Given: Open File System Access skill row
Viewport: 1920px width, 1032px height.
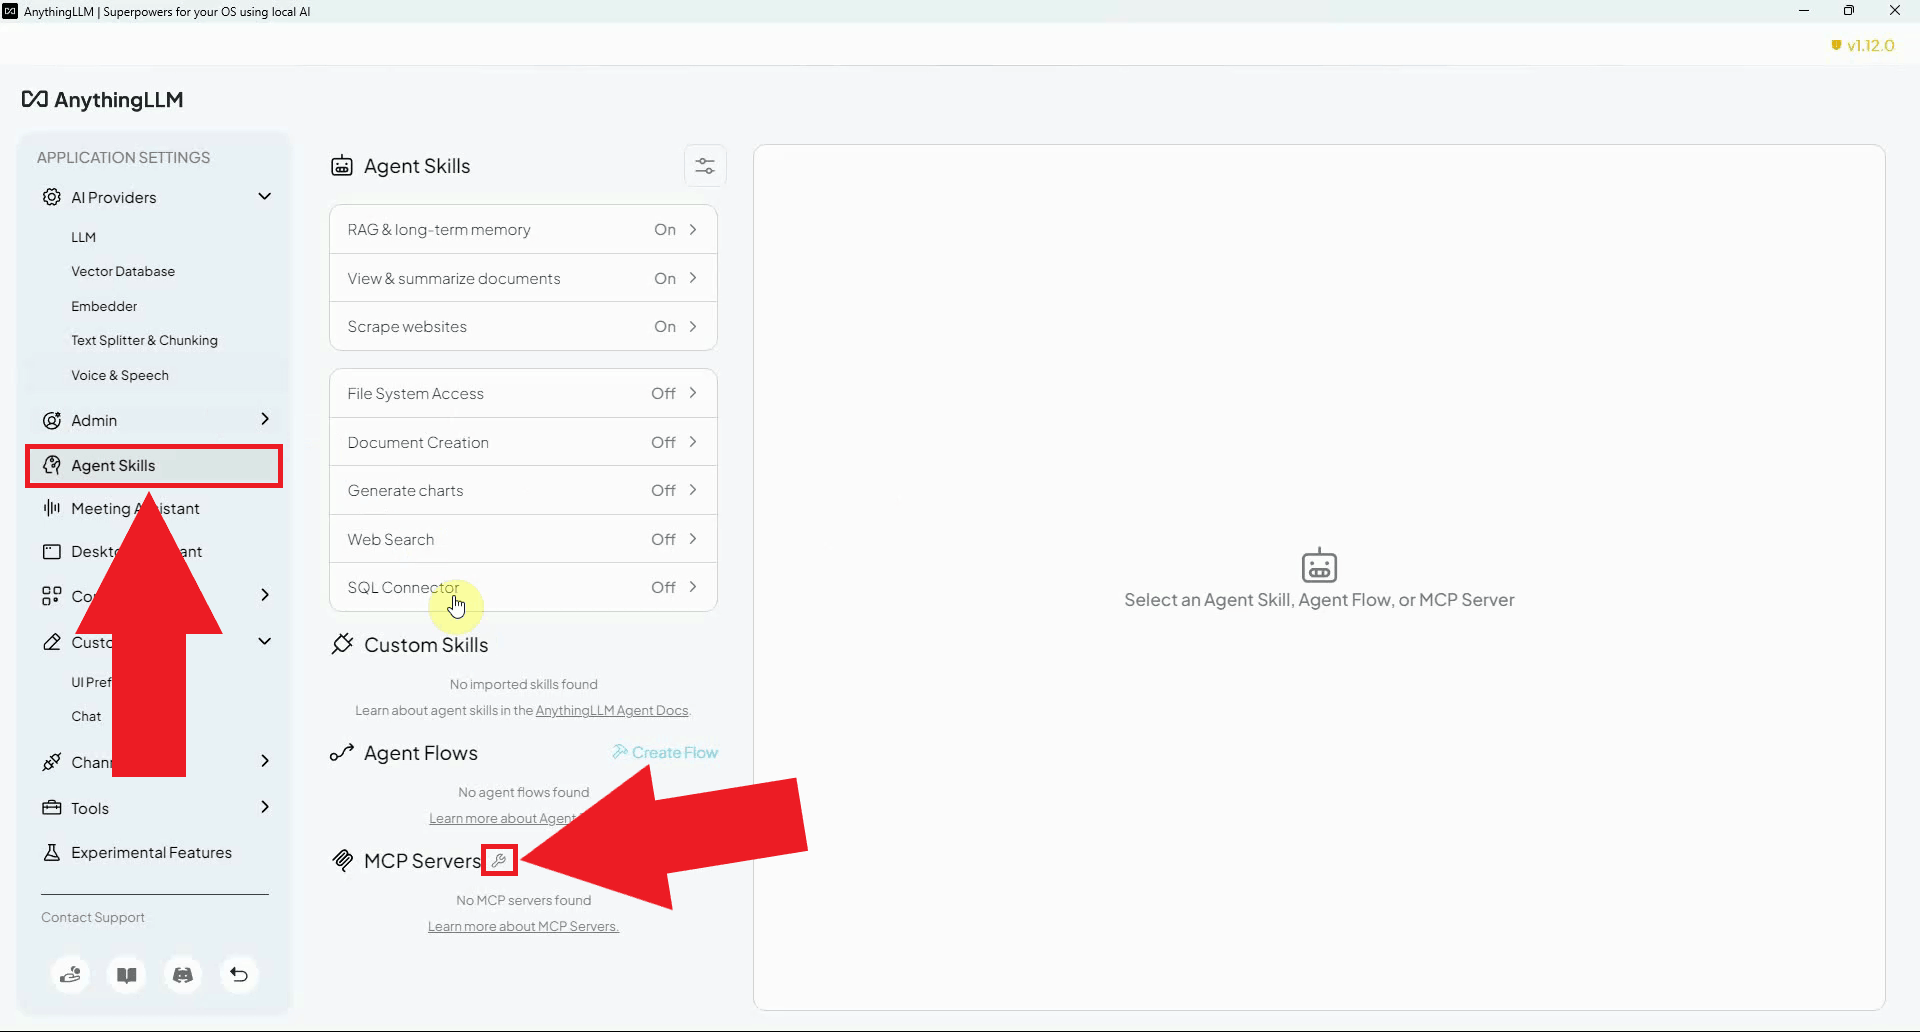Looking at the screenshot, I should coord(523,393).
